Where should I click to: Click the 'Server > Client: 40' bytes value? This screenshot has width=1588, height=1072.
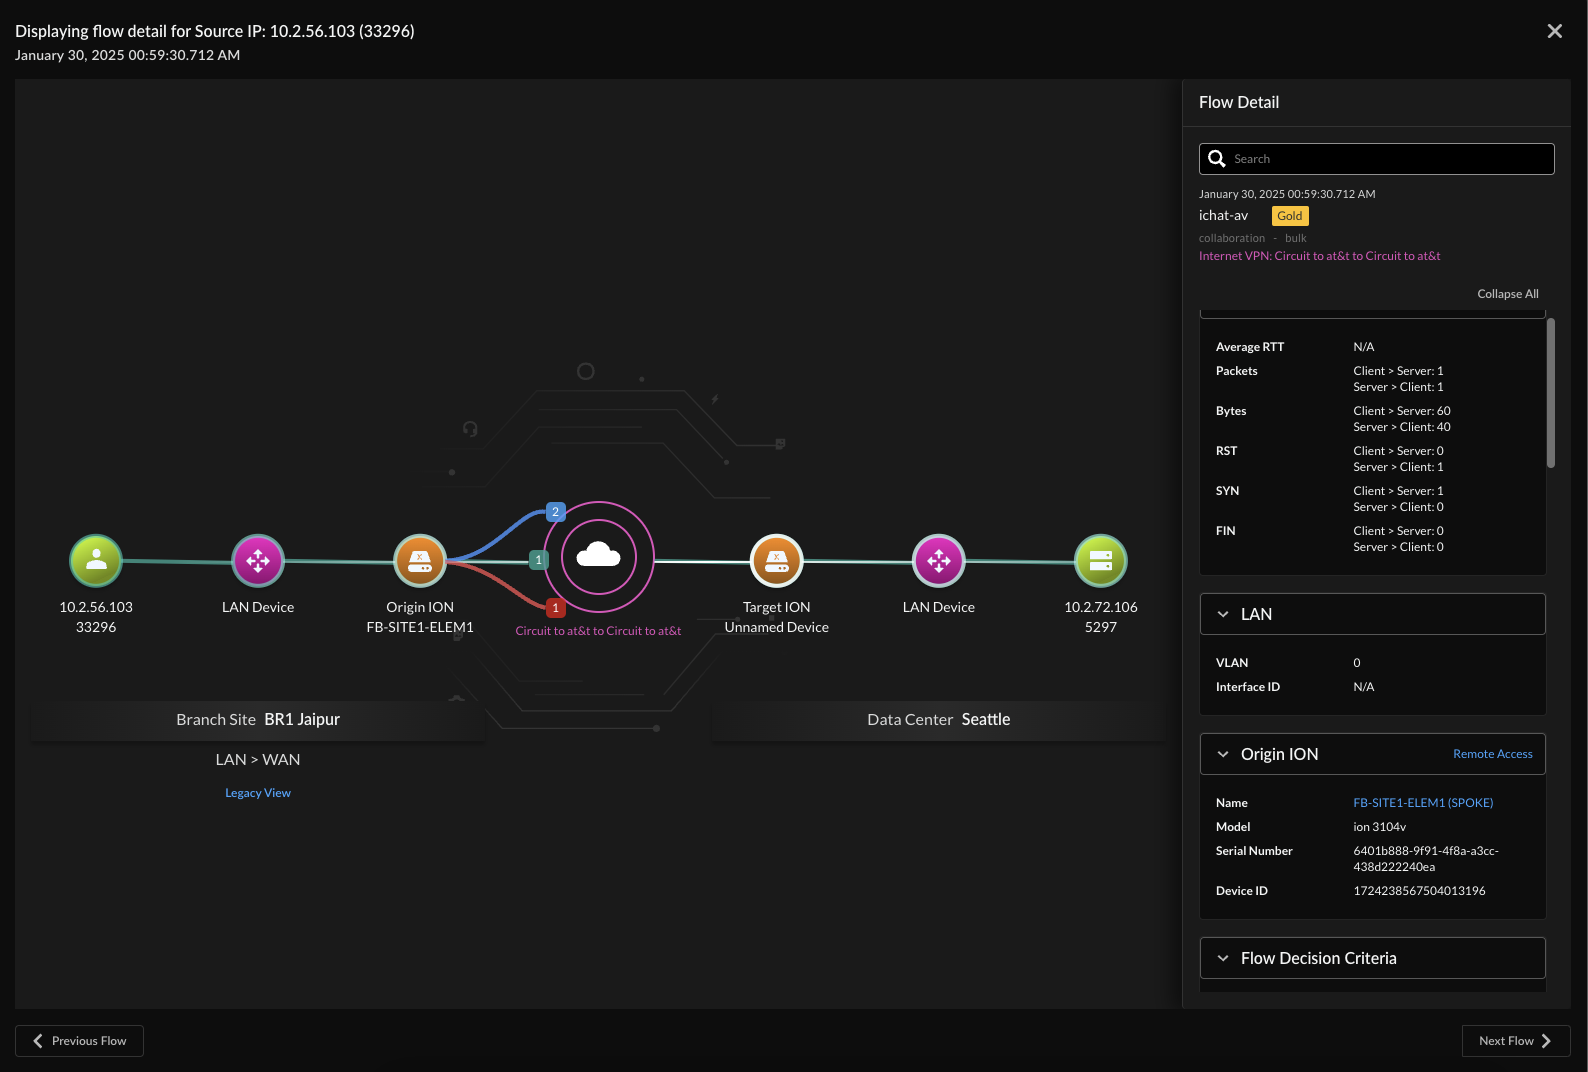[1402, 427]
